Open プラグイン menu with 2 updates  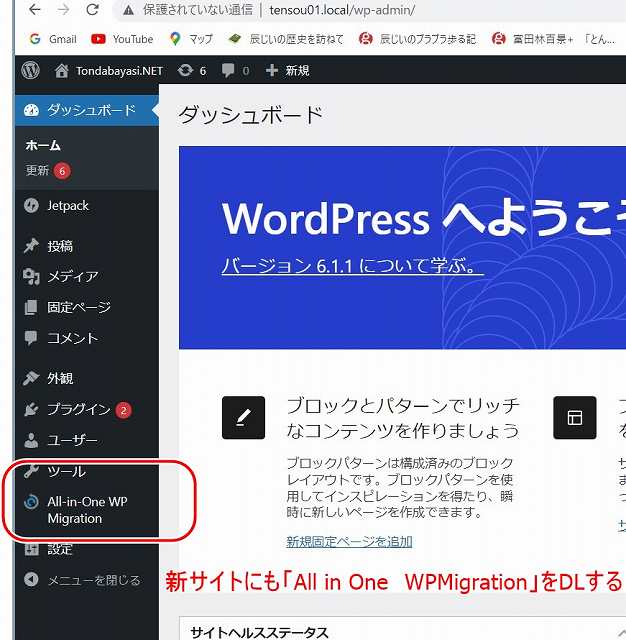(78, 409)
